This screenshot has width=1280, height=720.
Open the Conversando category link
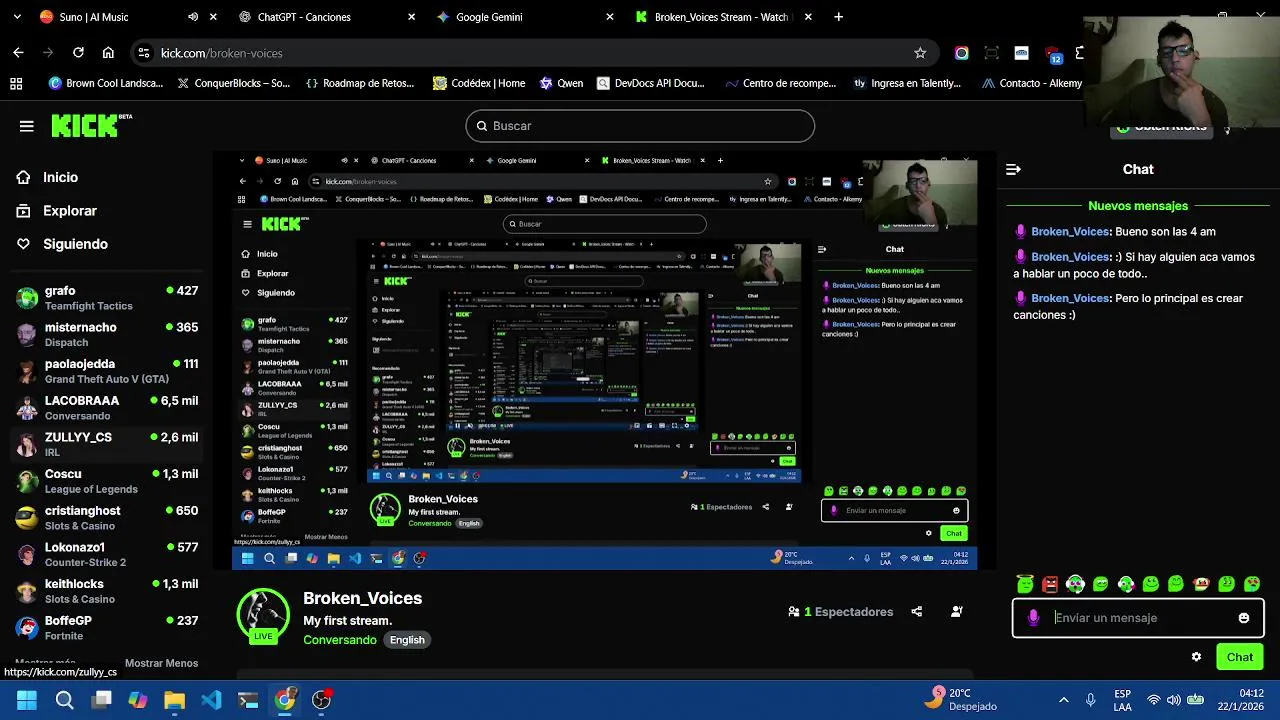point(340,640)
